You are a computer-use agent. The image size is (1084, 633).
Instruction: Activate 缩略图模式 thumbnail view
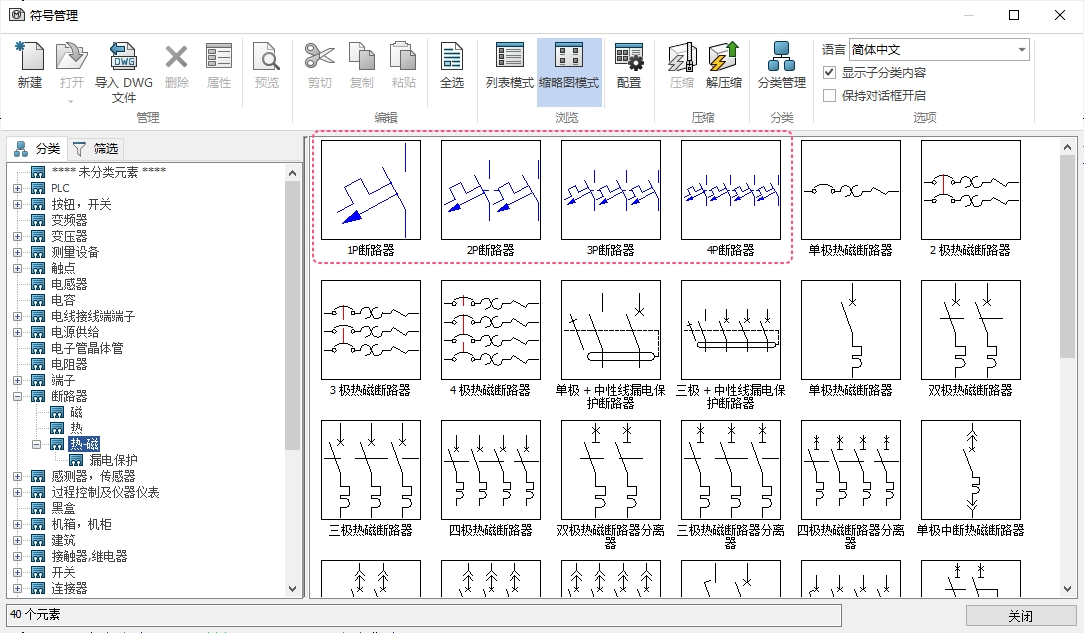(x=568, y=66)
